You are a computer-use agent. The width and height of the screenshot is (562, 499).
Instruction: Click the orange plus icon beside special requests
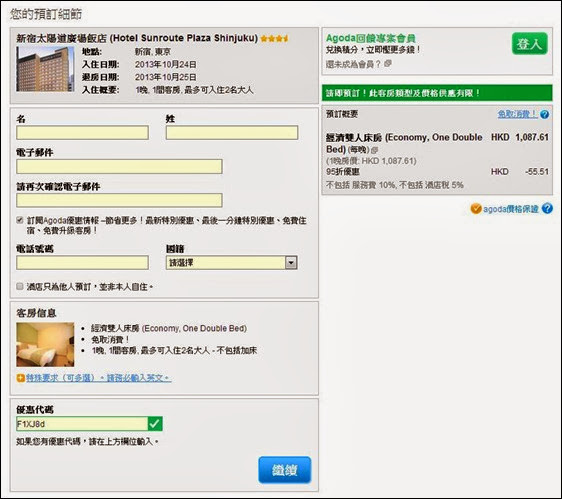point(20,378)
